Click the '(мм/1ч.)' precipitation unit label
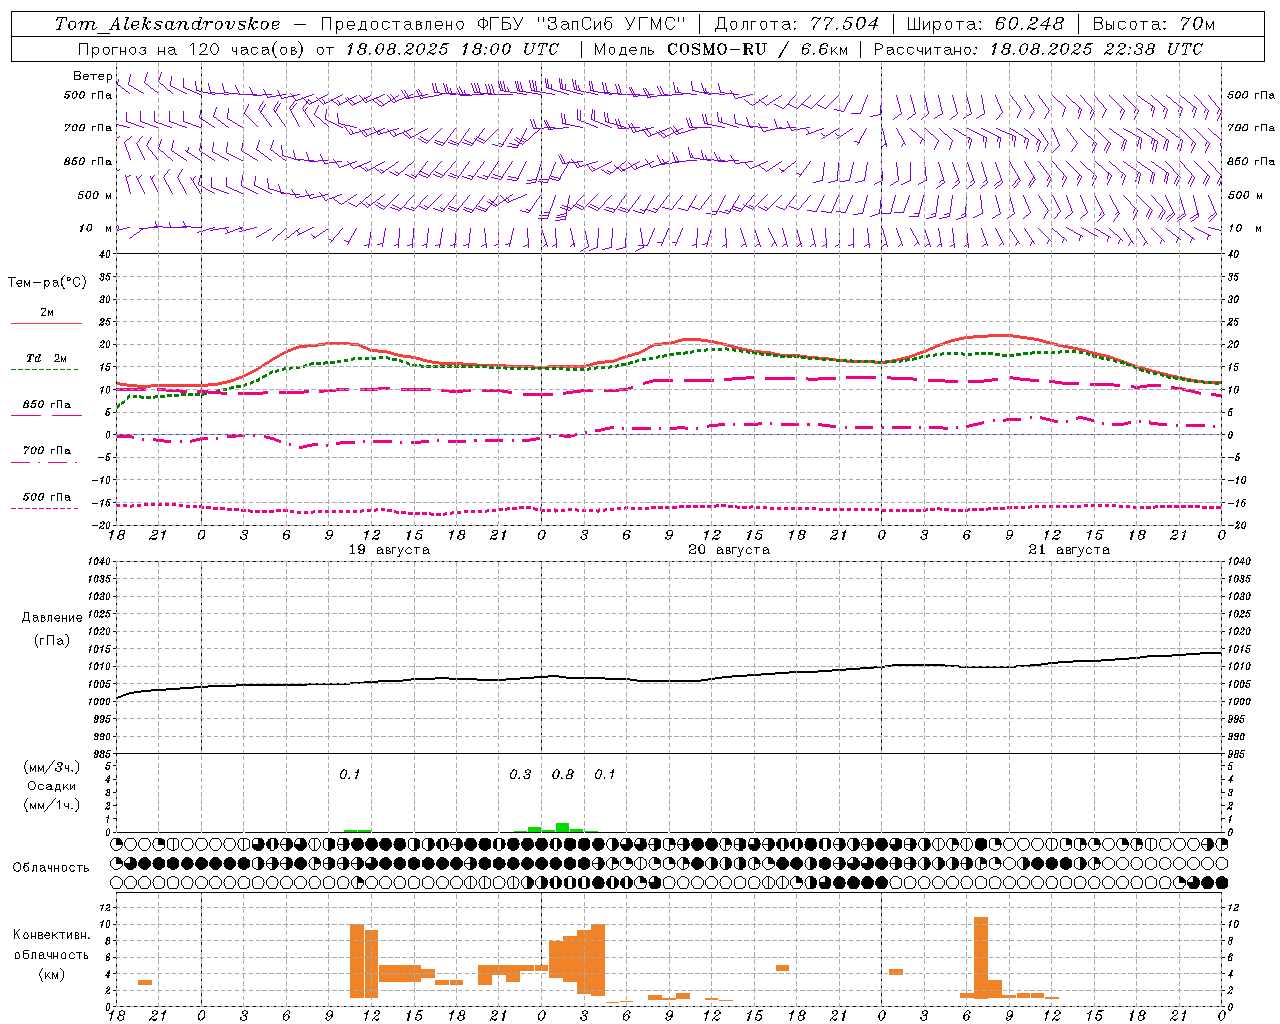This screenshot has height=1024, width=1280. [52, 805]
